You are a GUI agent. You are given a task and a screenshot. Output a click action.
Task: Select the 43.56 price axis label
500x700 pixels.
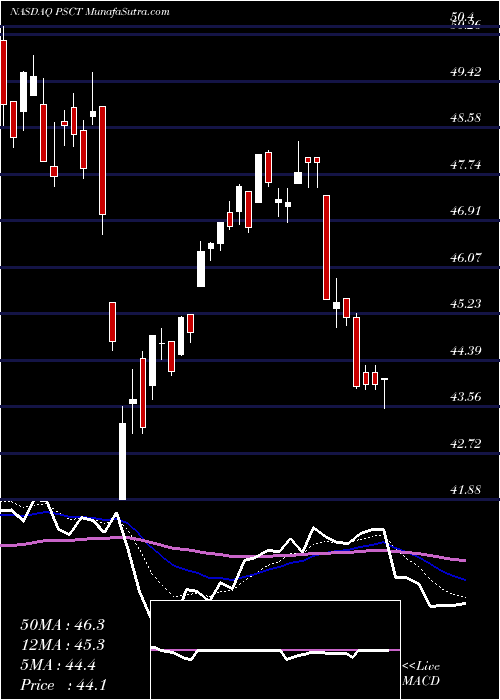465,397
